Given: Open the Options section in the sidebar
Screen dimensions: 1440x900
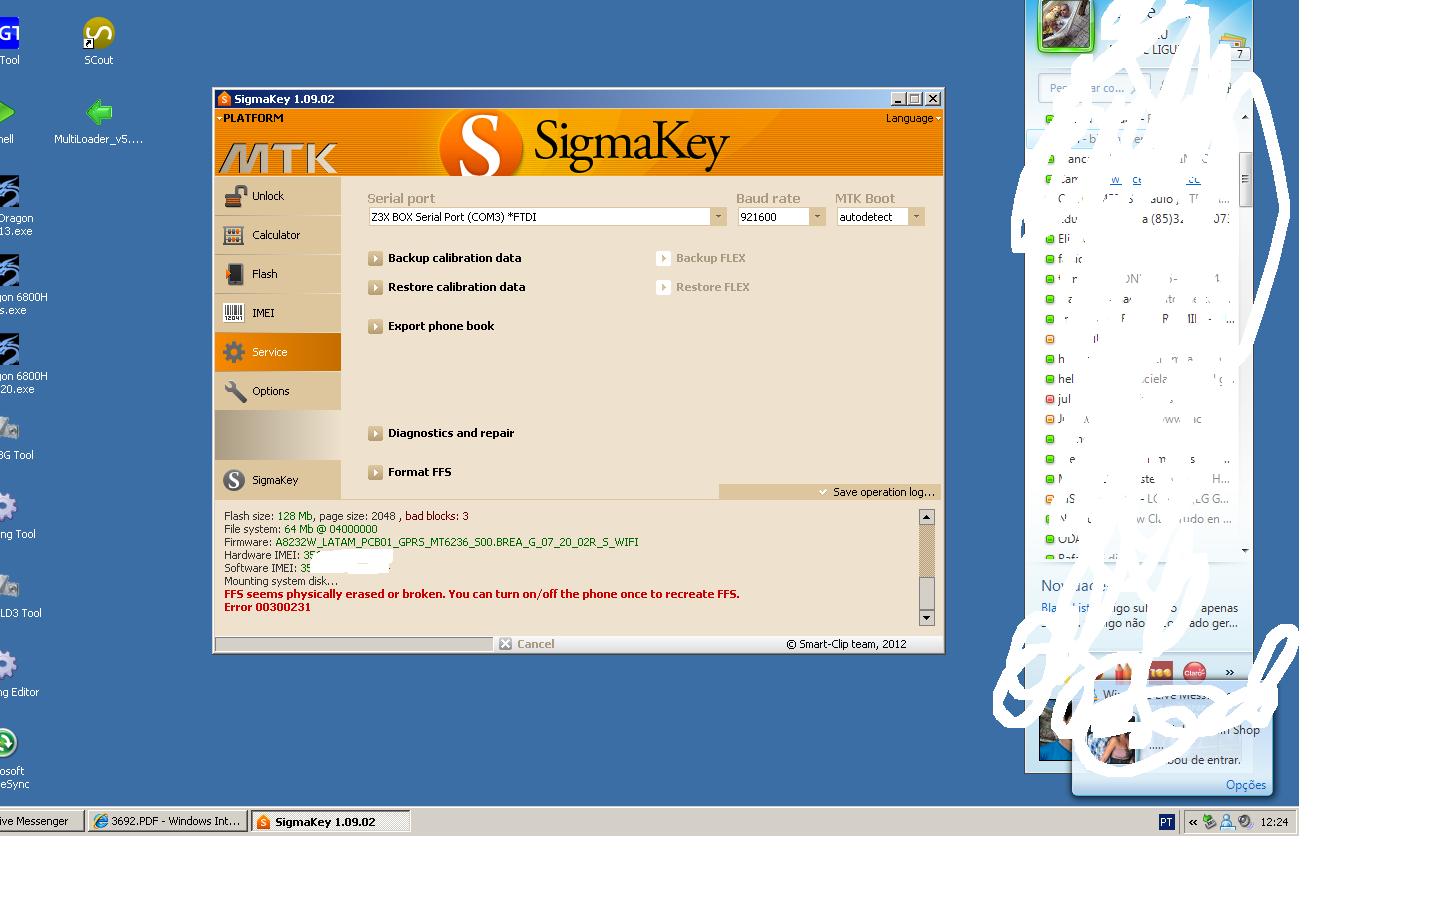Looking at the screenshot, I should (278, 391).
